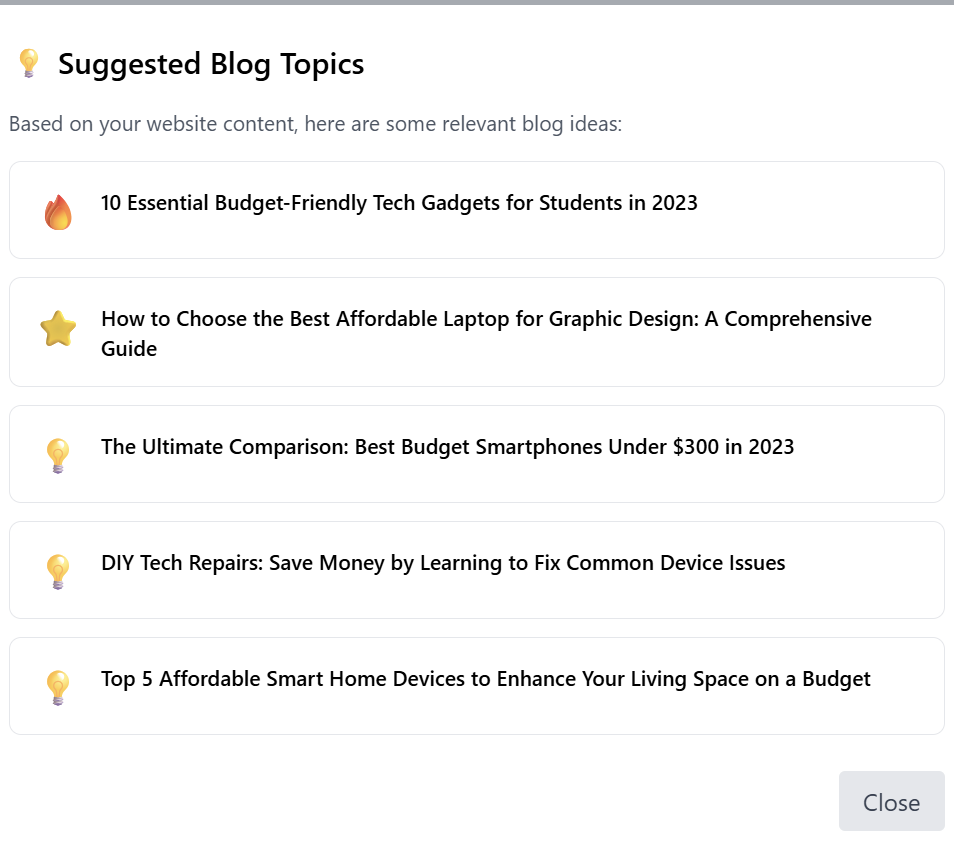Click the lightbulb icon beside Suggested Blog Topics heading
This screenshot has height=851, width=954.
28,64
